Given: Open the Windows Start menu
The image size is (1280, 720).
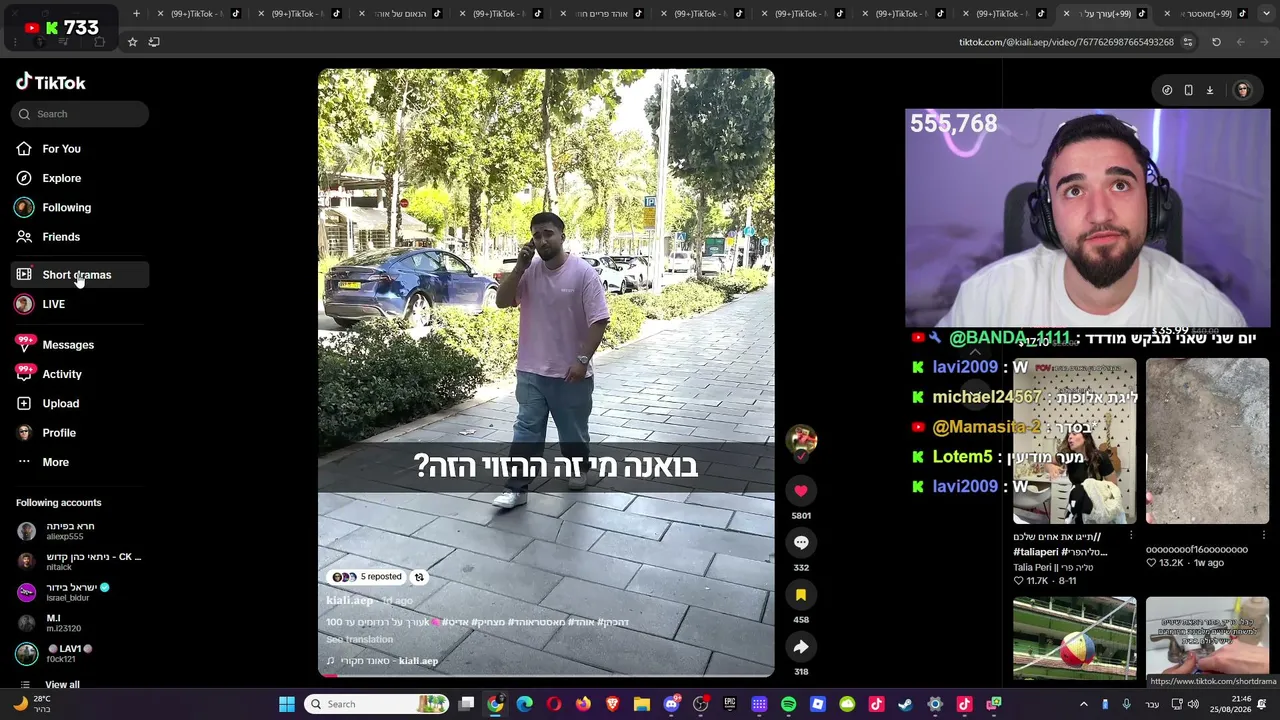Looking at the screenshot, I should click(x=287, y=704).
